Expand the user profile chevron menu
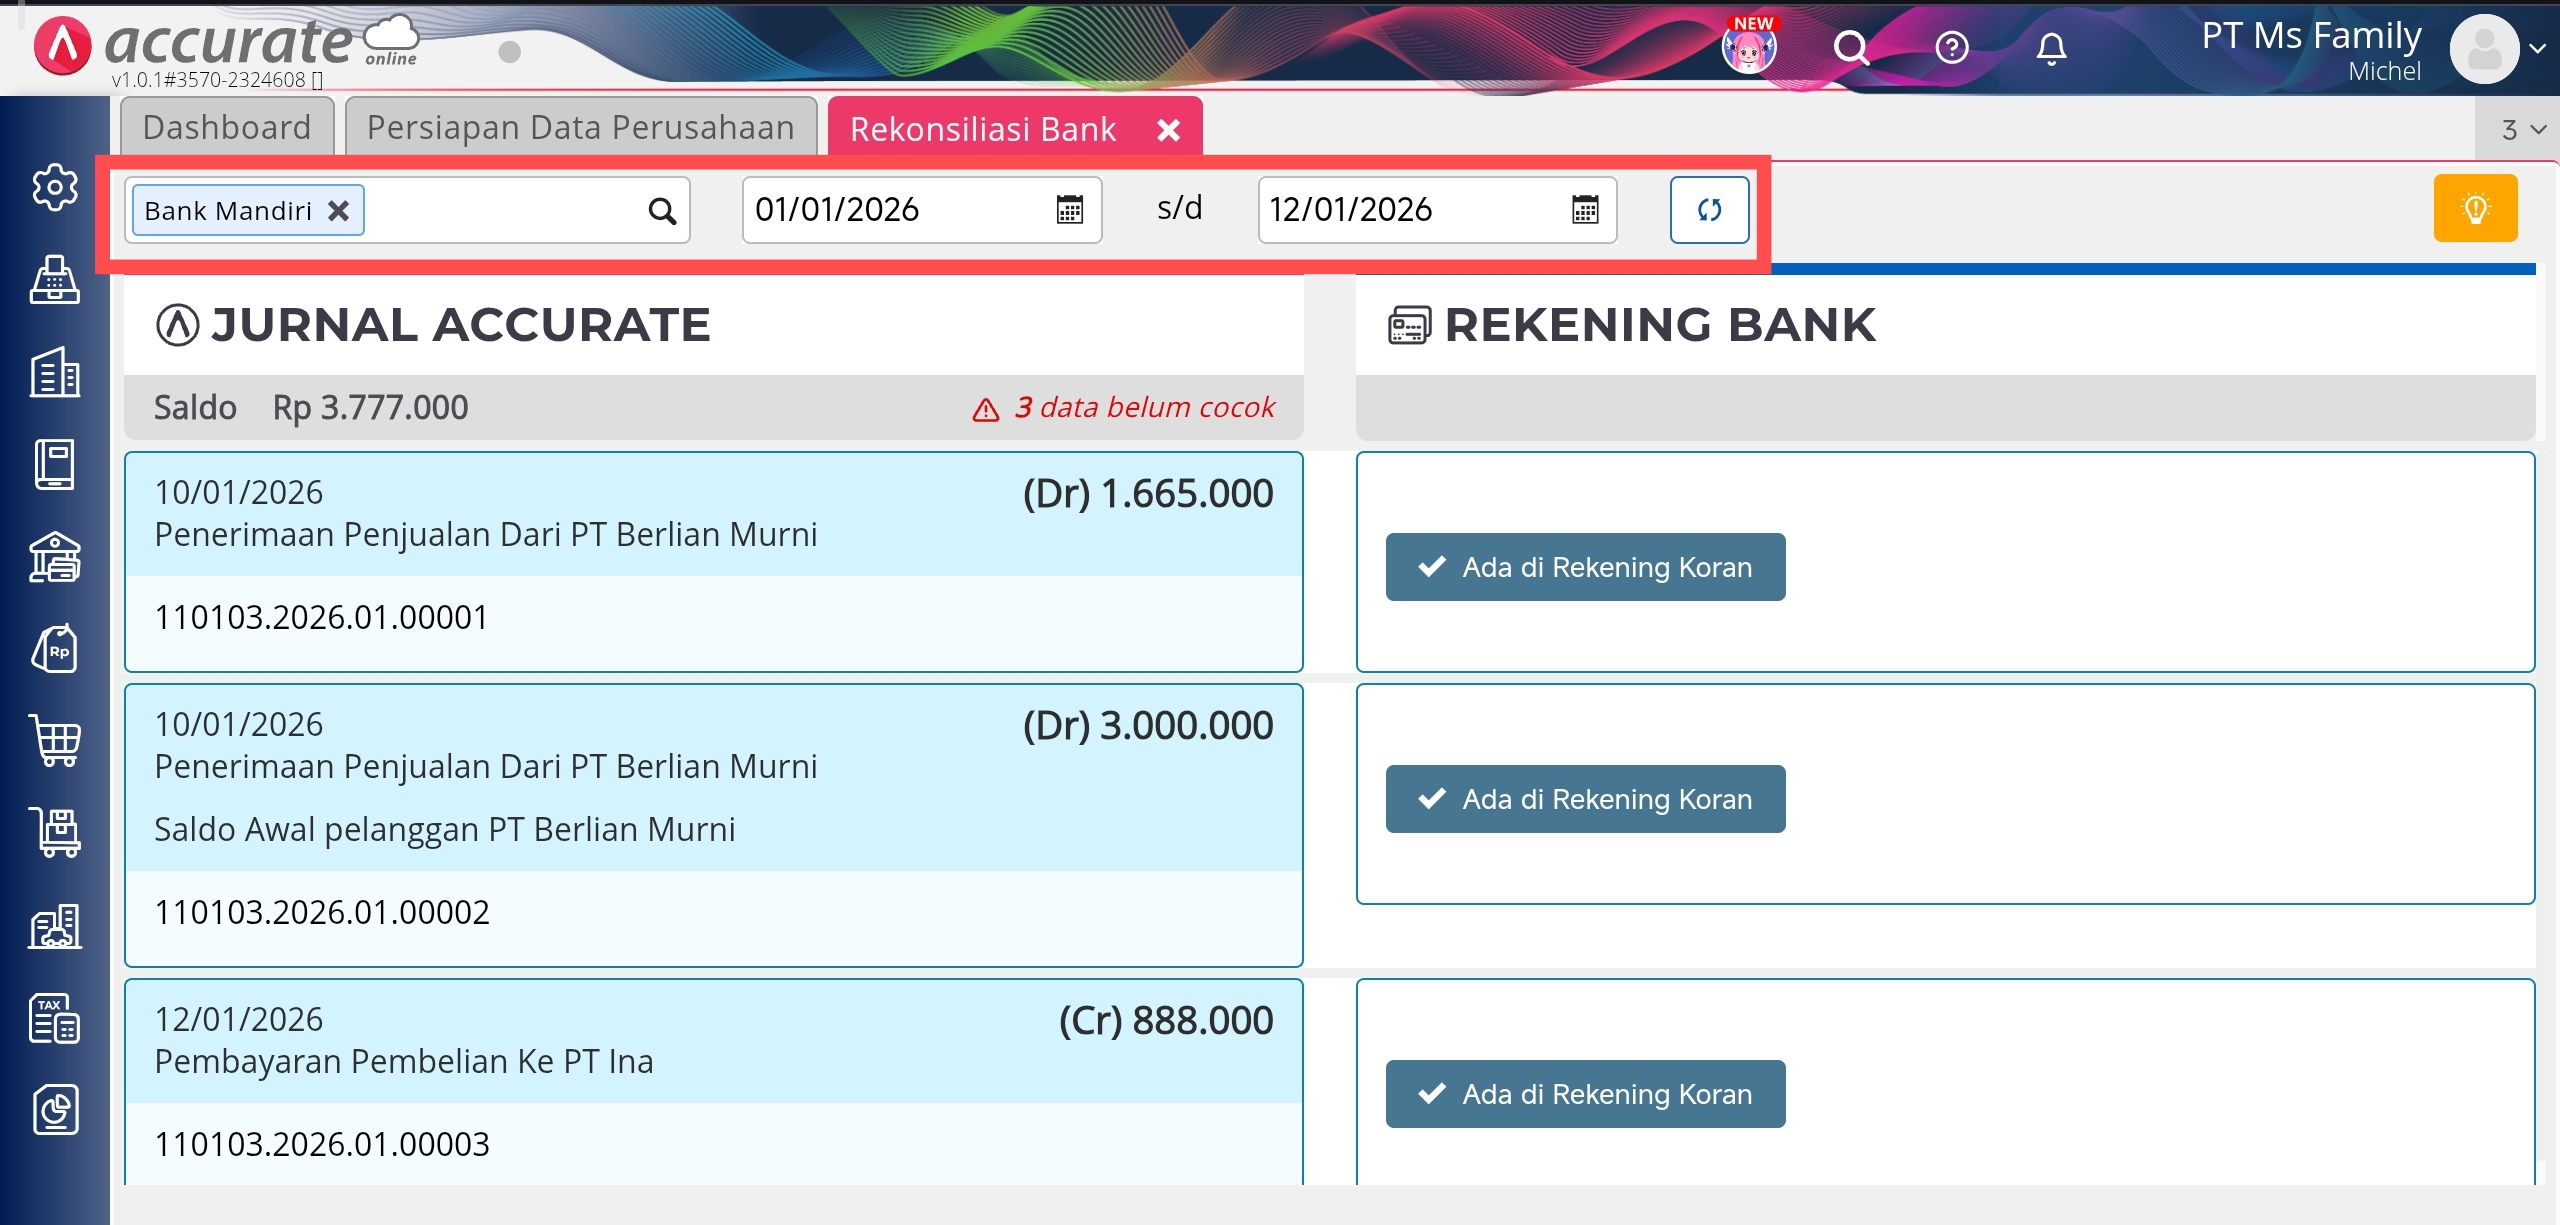2560x1225 pixels. [x=2537, y=48]
